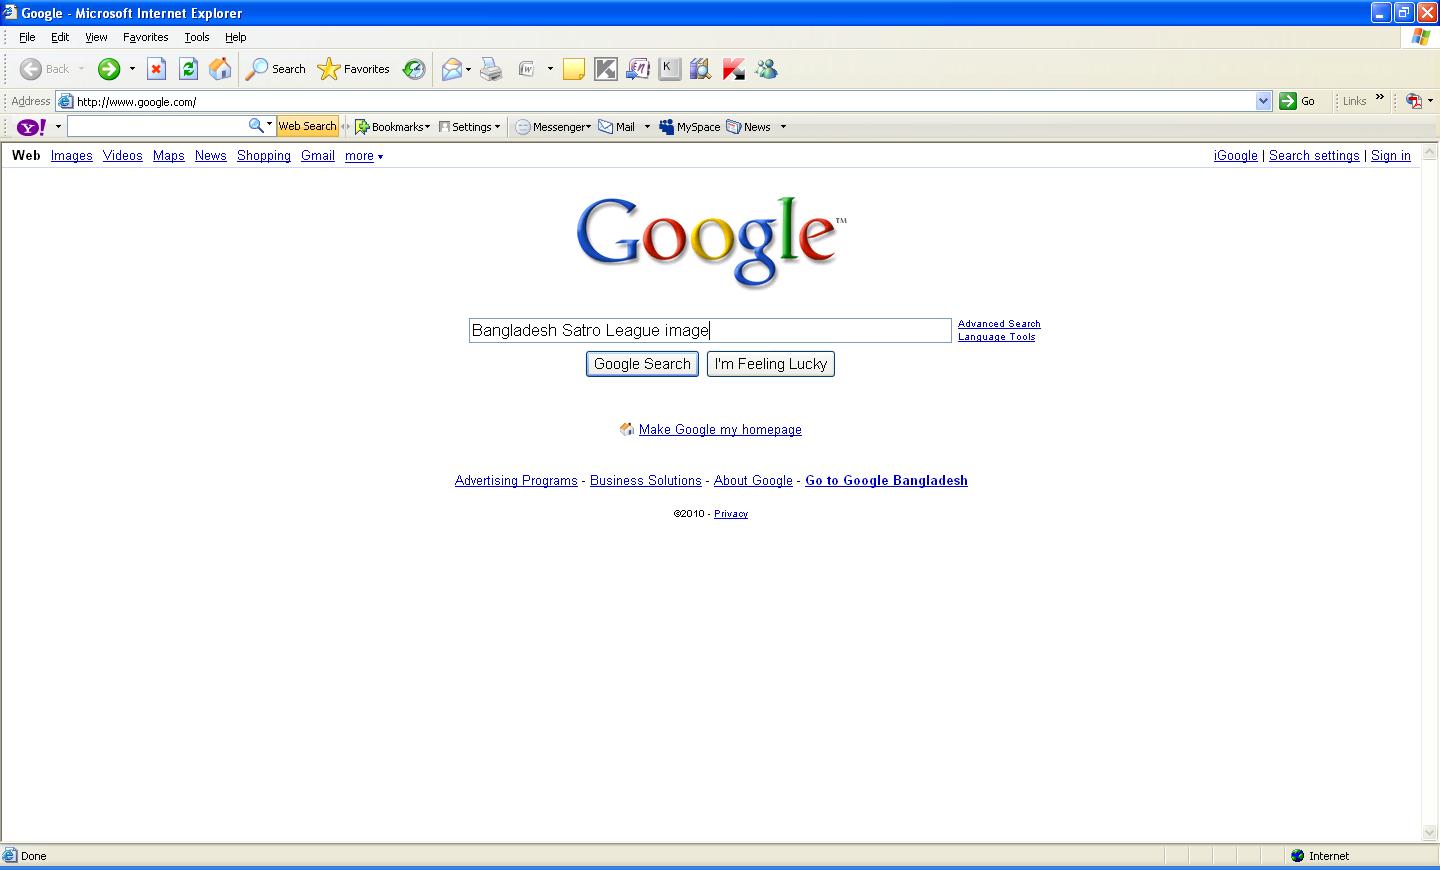
Task: Open the address bar dropdown list
Action: (x=1263, y=101)
